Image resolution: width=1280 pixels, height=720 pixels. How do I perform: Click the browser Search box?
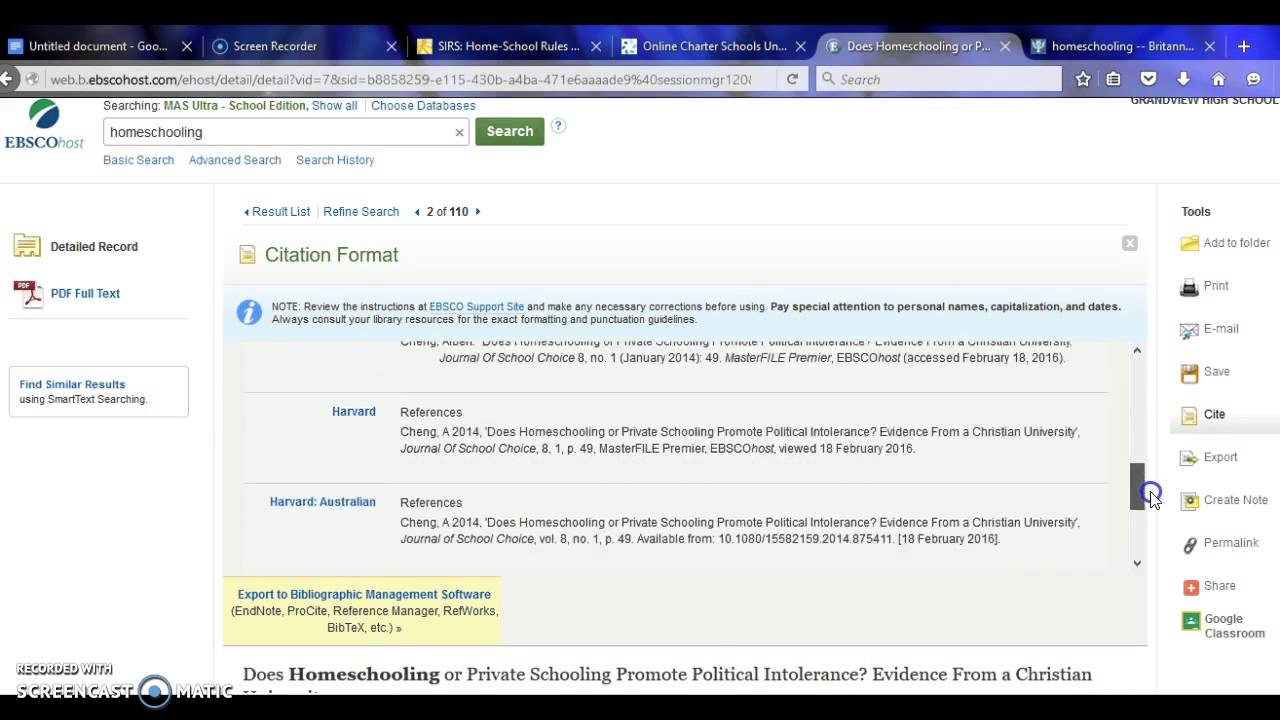pos(938,79)
